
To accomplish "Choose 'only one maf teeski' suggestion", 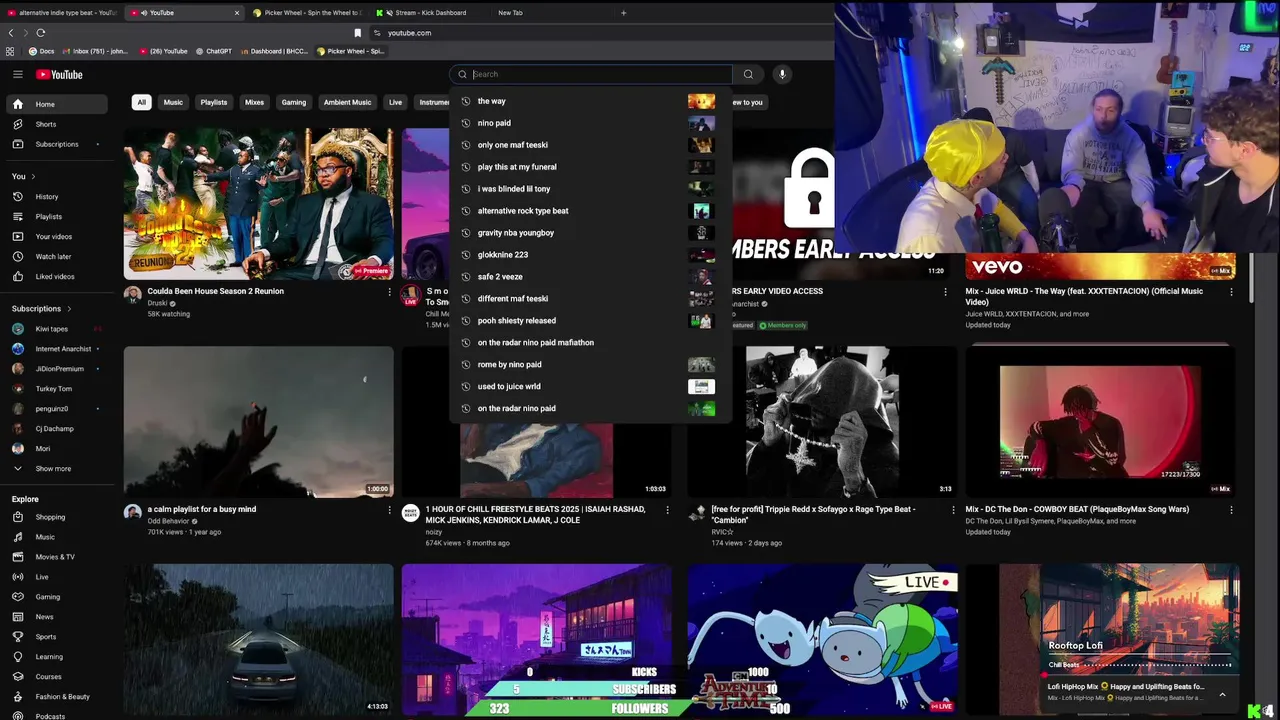I will (x=590, y=145).
